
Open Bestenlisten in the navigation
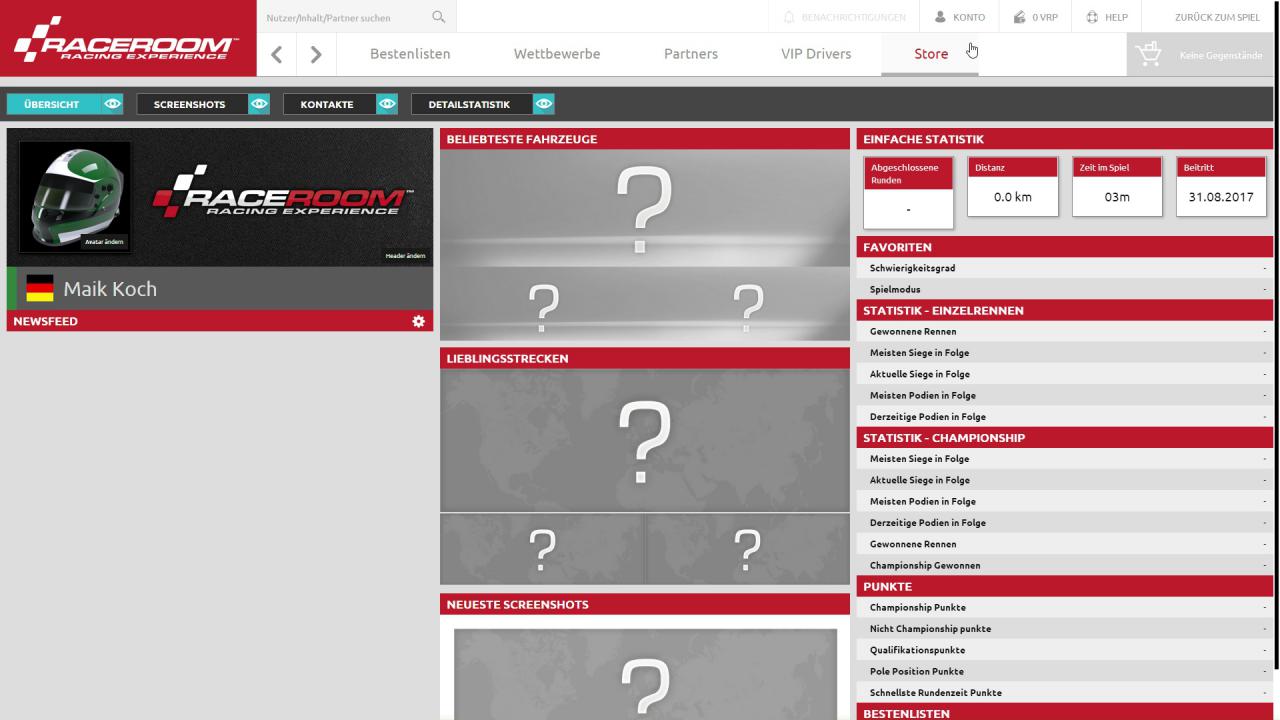[x=410, y=54]
